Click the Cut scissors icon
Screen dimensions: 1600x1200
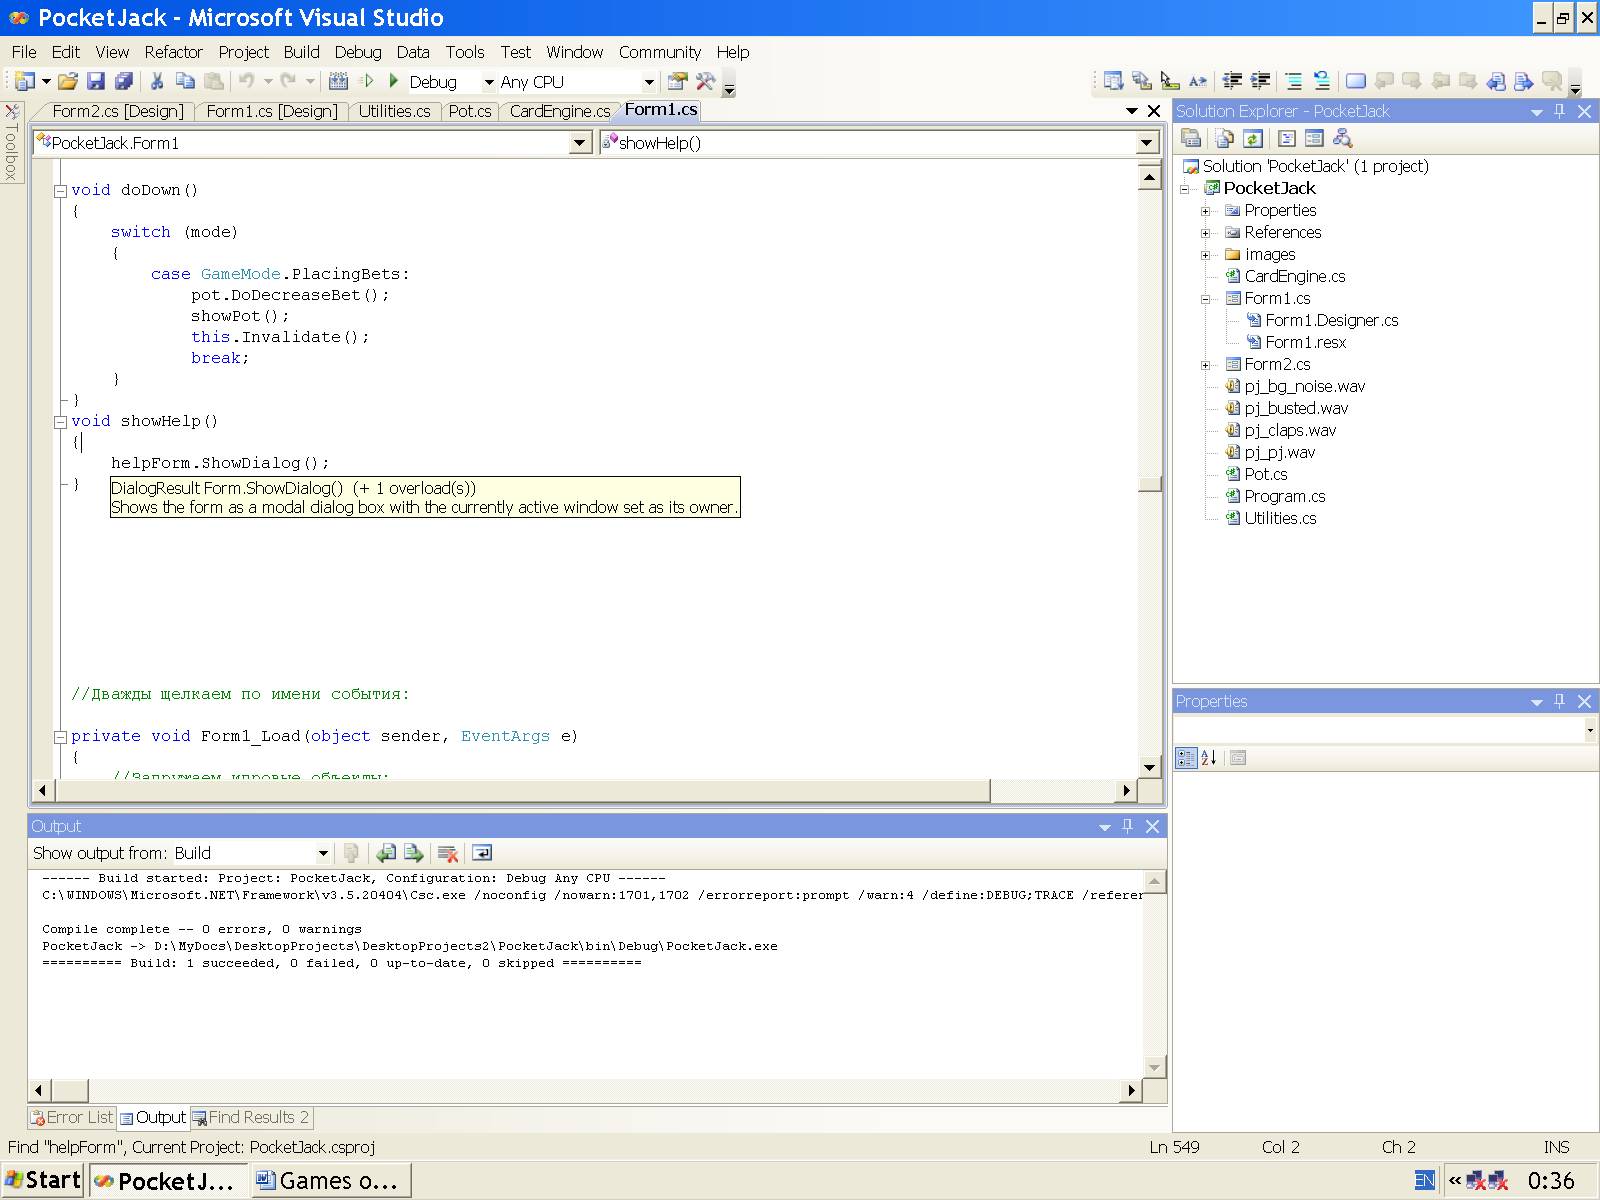tap(157, 82)
